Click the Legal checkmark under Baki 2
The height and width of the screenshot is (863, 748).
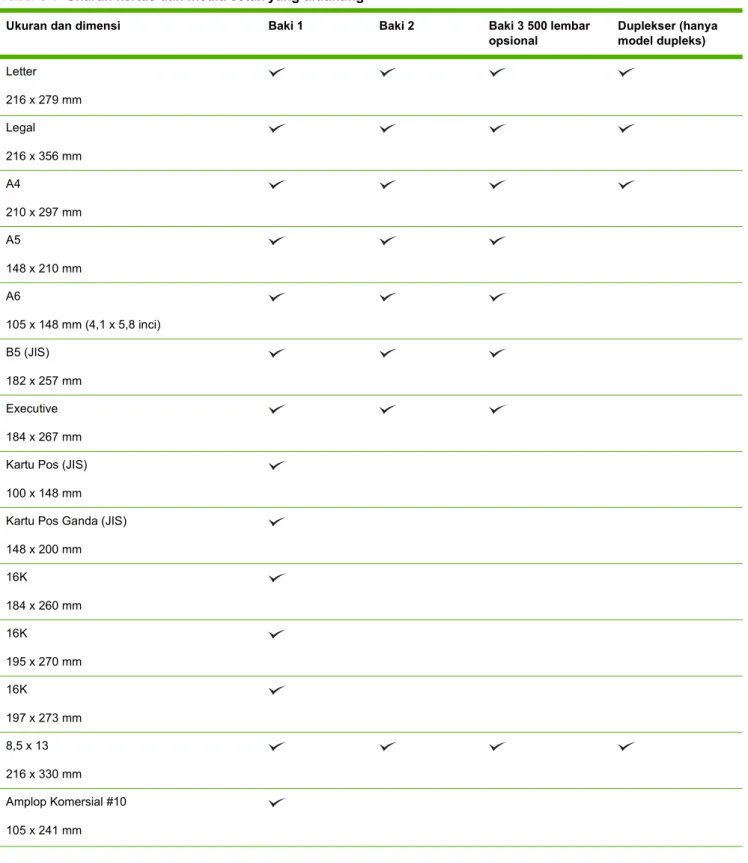[387, 128]
